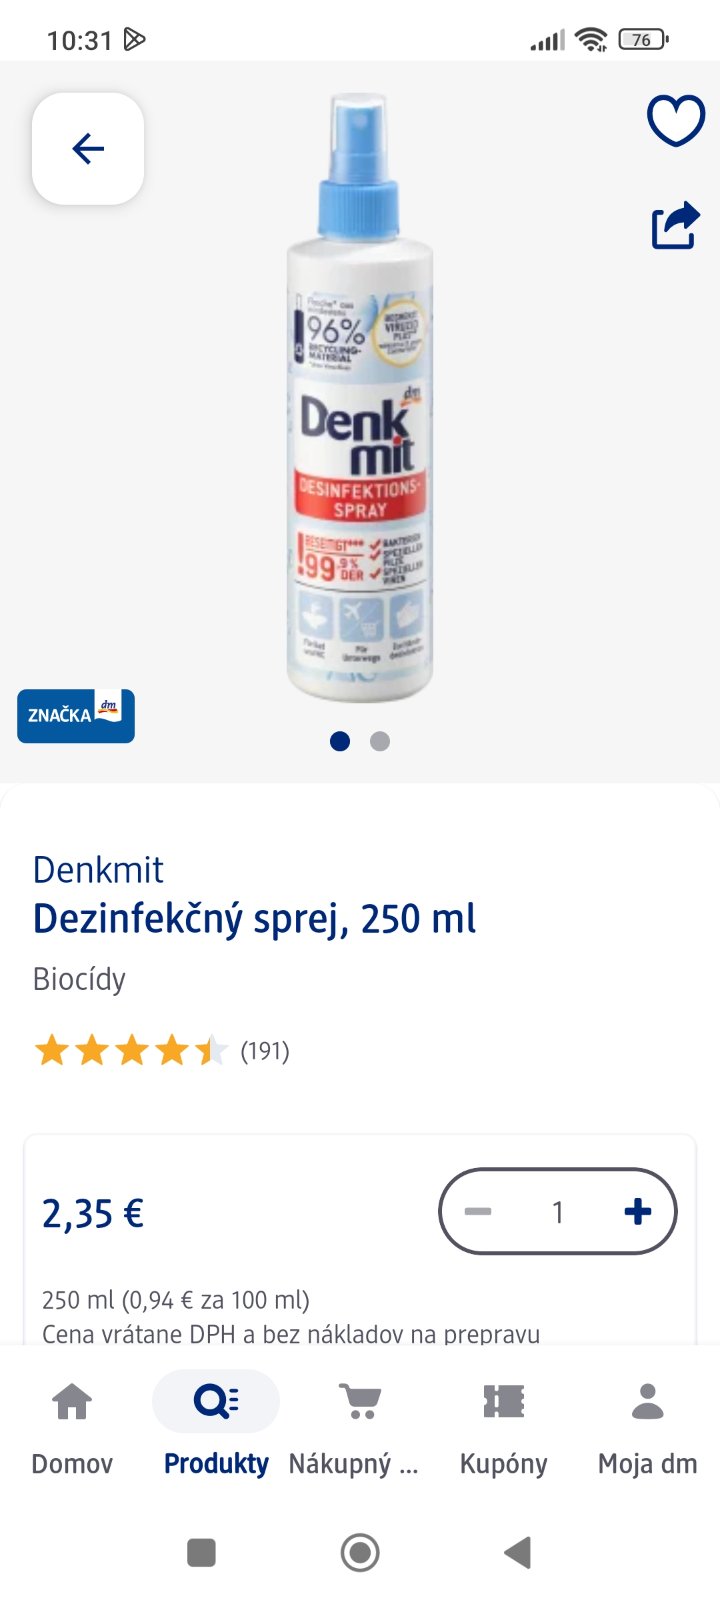Open the Denkmit brand link

coord(98,870)
